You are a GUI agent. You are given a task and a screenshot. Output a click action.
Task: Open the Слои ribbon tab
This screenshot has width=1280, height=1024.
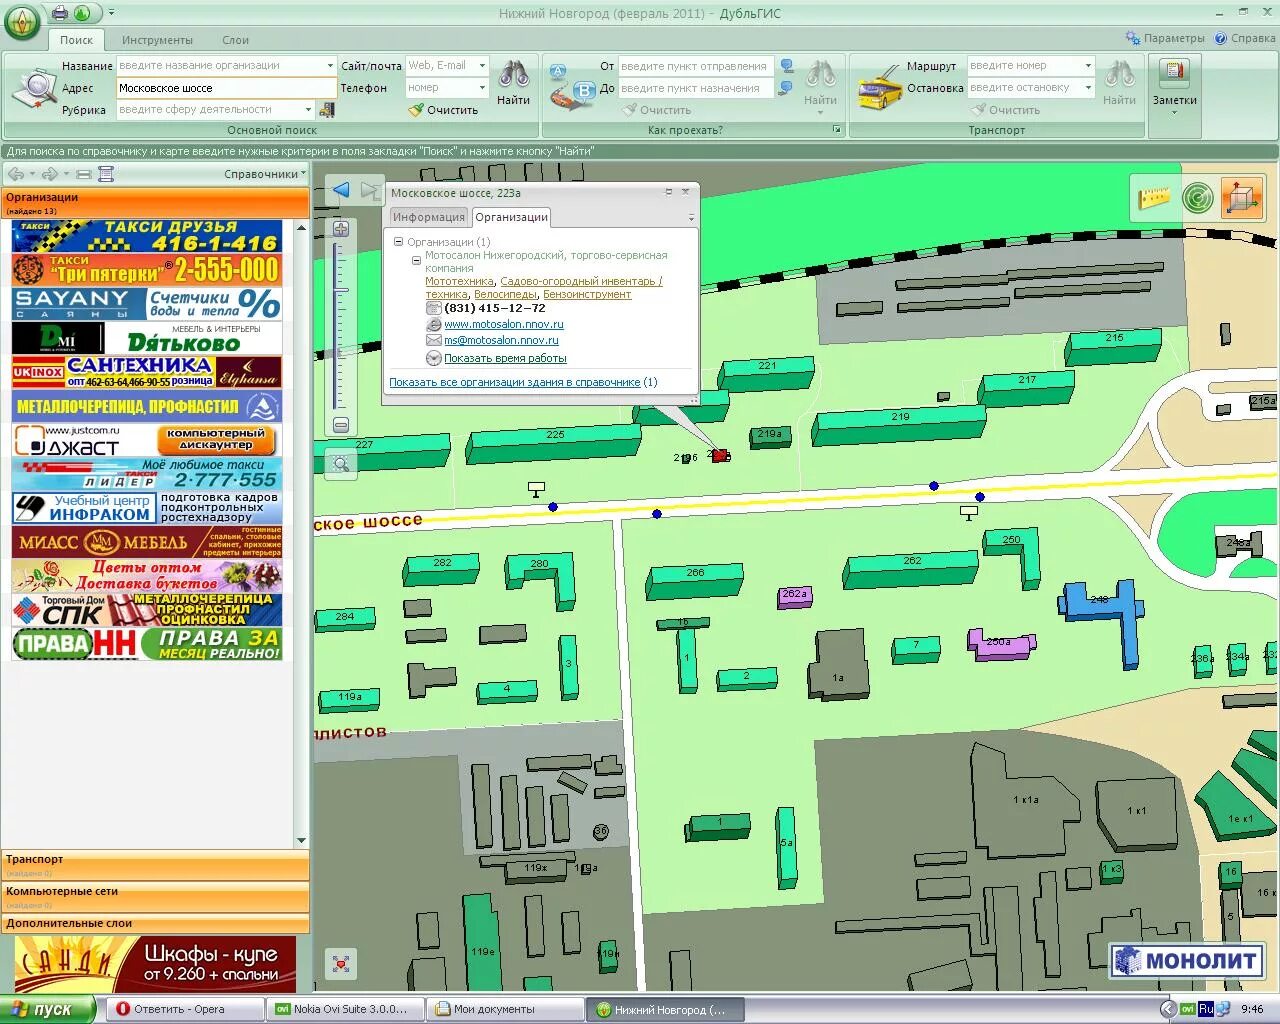235,40
